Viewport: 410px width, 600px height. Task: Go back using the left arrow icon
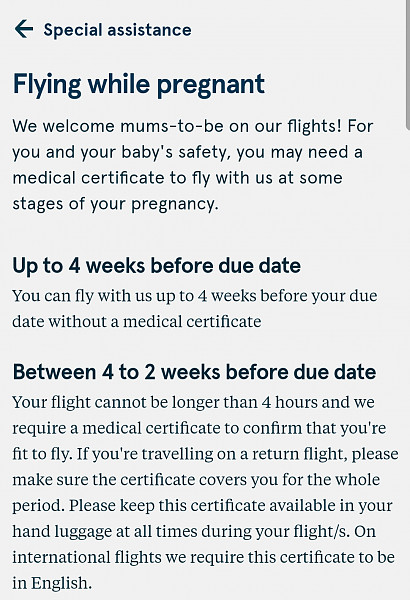(24, 29)
